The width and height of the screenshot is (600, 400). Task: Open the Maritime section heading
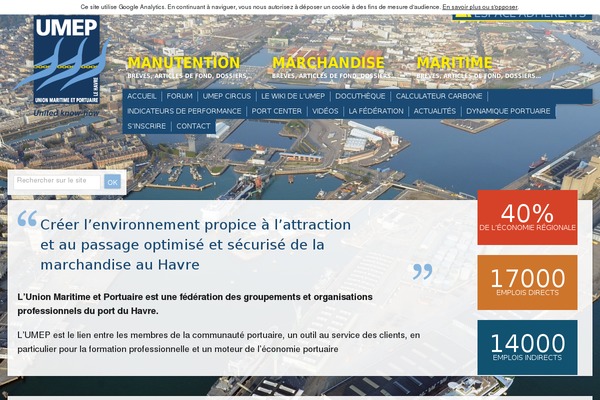pos(454,63)
